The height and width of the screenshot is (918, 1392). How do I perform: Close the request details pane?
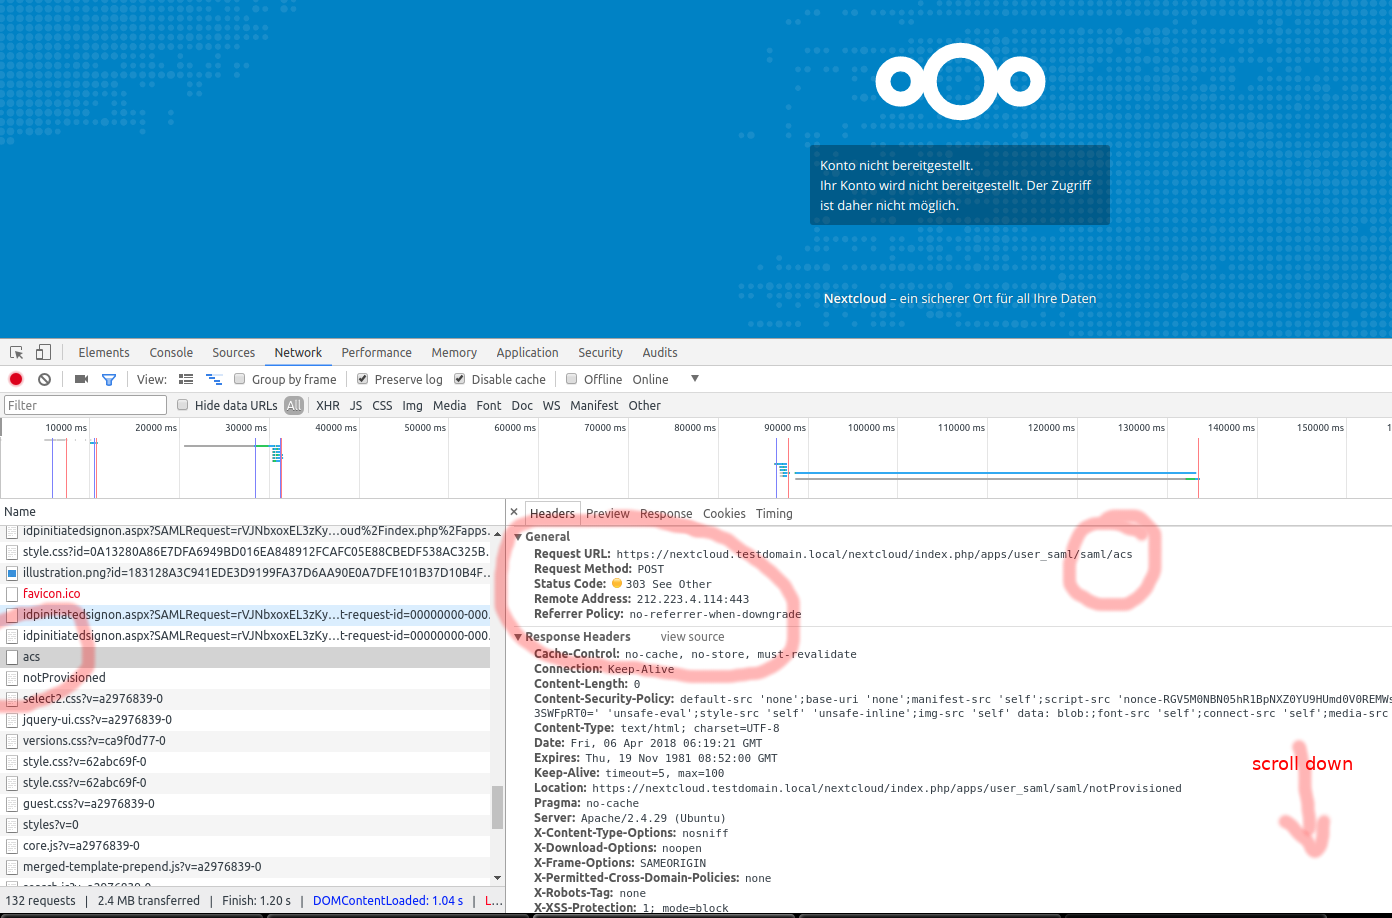coord(514,512)
